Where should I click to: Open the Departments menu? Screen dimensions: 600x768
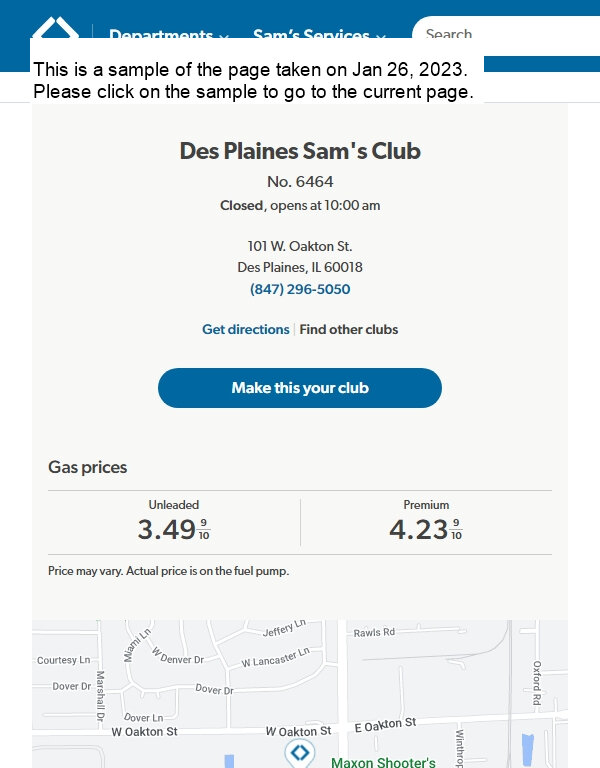161,34
